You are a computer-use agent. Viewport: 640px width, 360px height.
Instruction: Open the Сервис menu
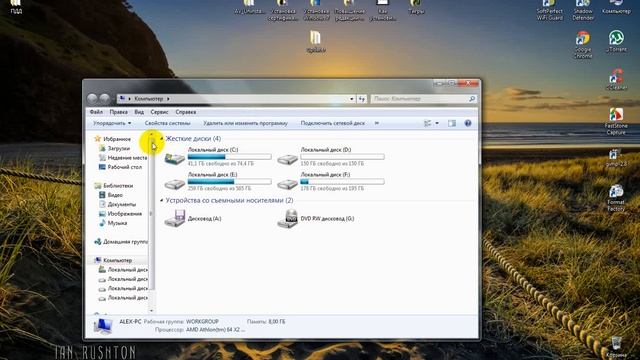[159, 112]
